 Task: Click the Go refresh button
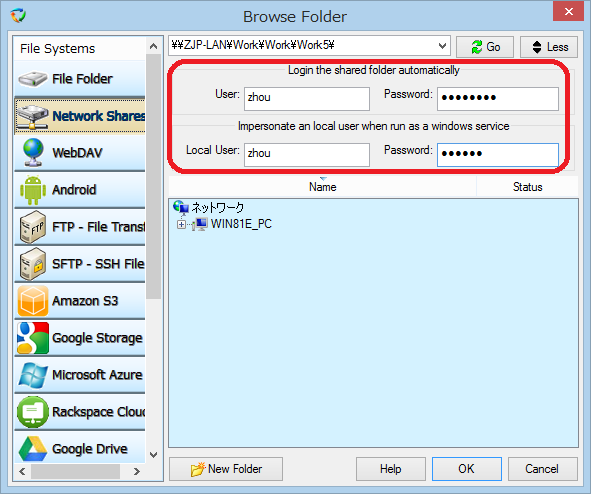pos(485,47)
